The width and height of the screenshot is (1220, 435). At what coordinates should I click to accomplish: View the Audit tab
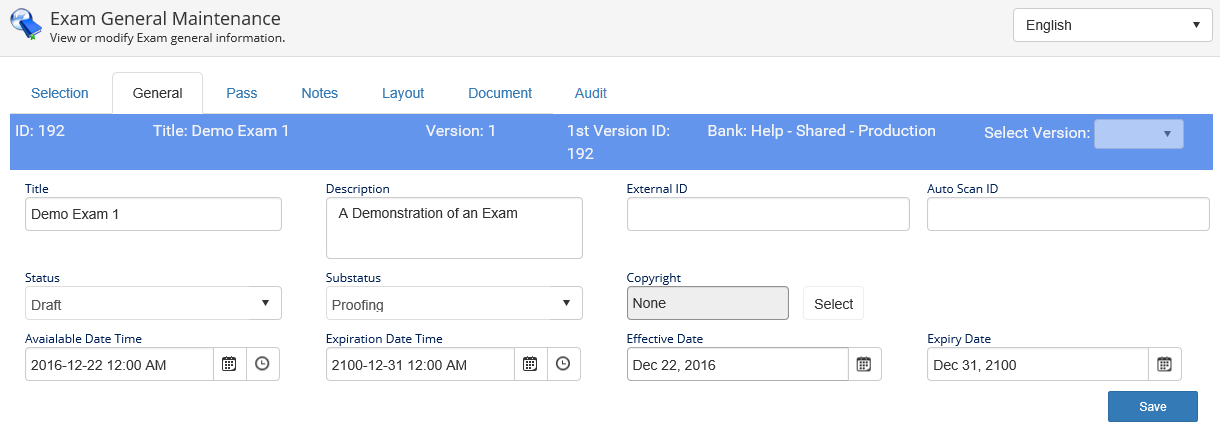point(590,93)
